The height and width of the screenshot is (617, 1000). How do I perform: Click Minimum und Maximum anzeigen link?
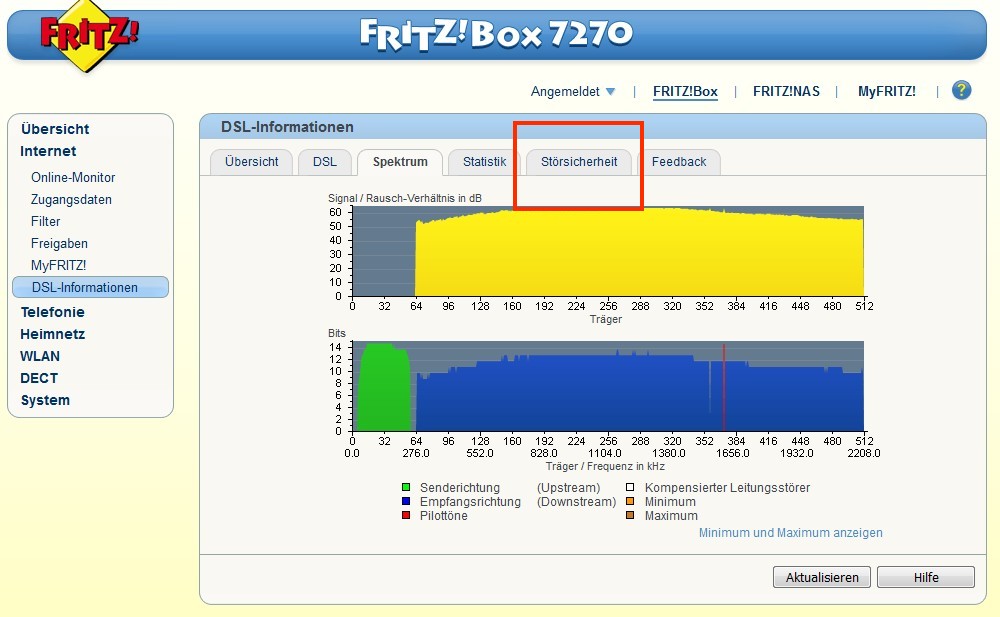point(790,533)
